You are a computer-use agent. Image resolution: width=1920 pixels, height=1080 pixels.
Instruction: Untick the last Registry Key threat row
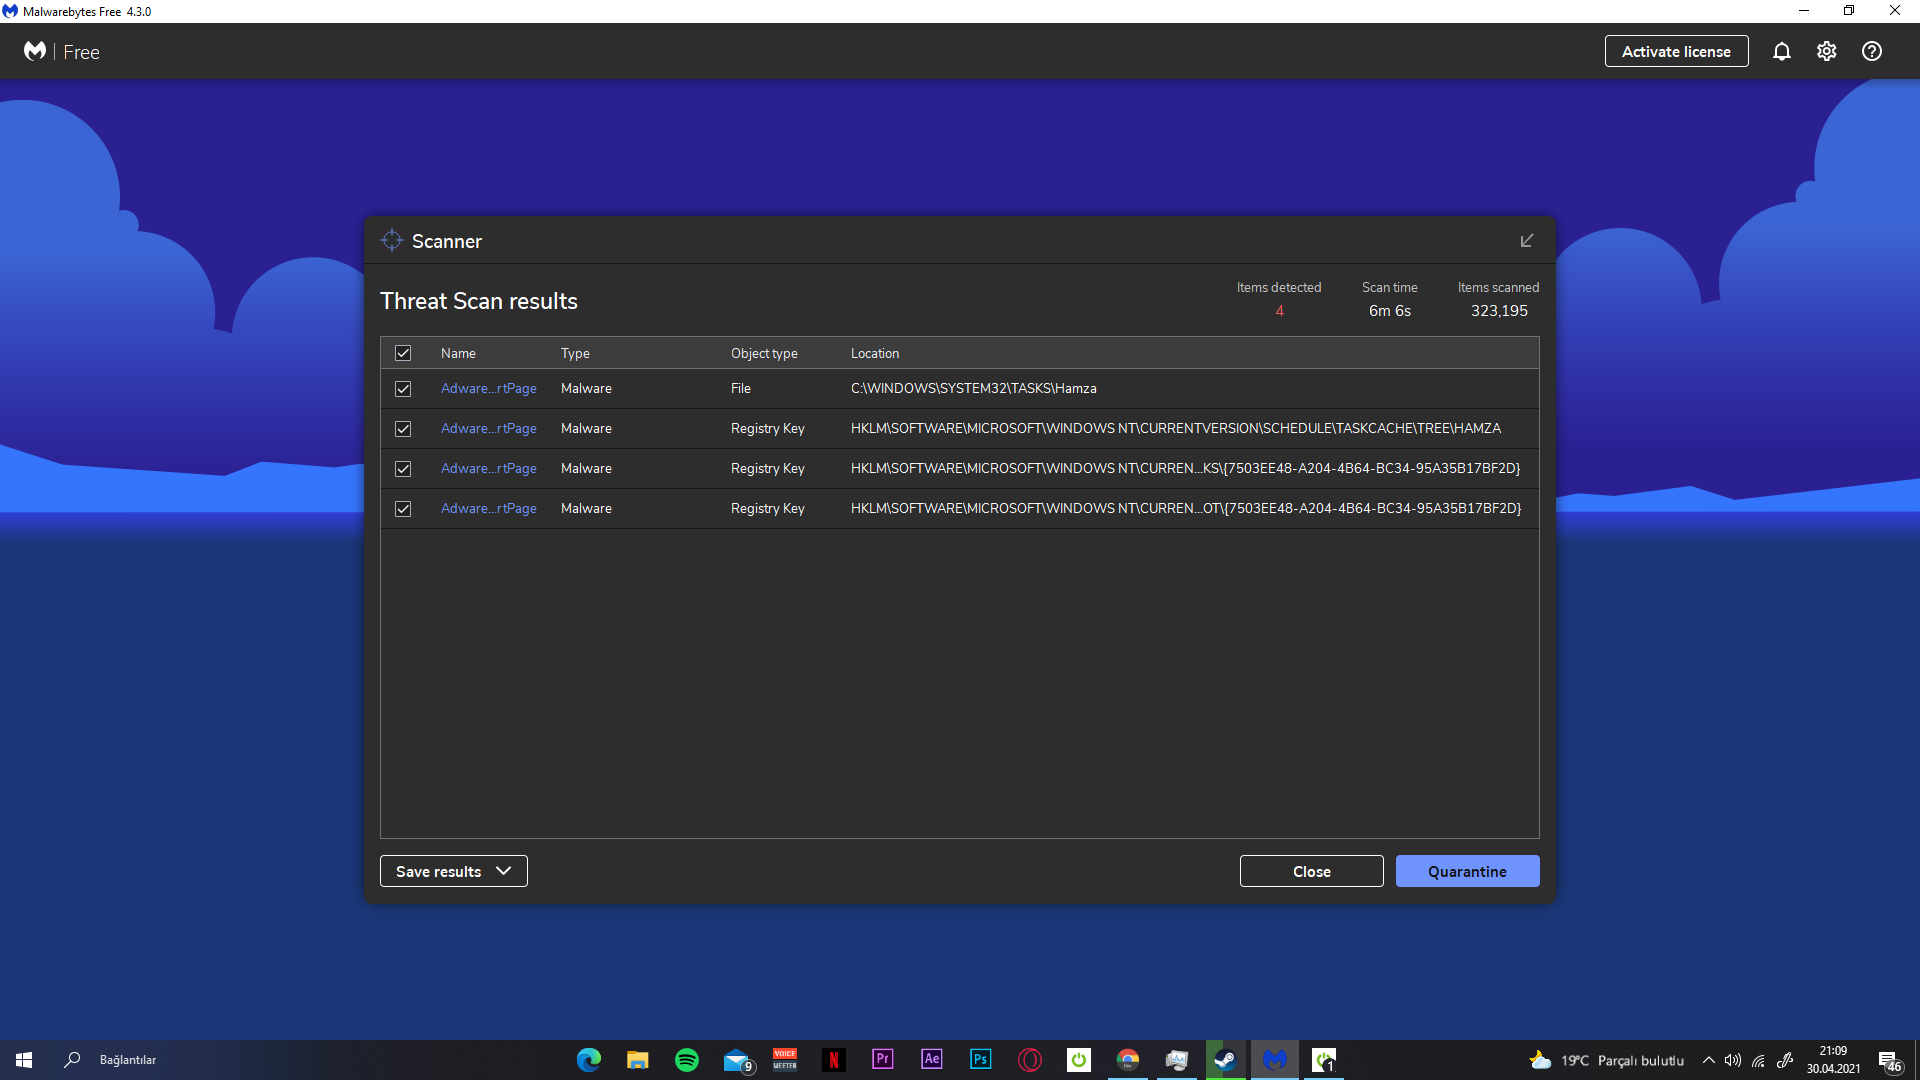pyautogui.click(x=403, y=509)
